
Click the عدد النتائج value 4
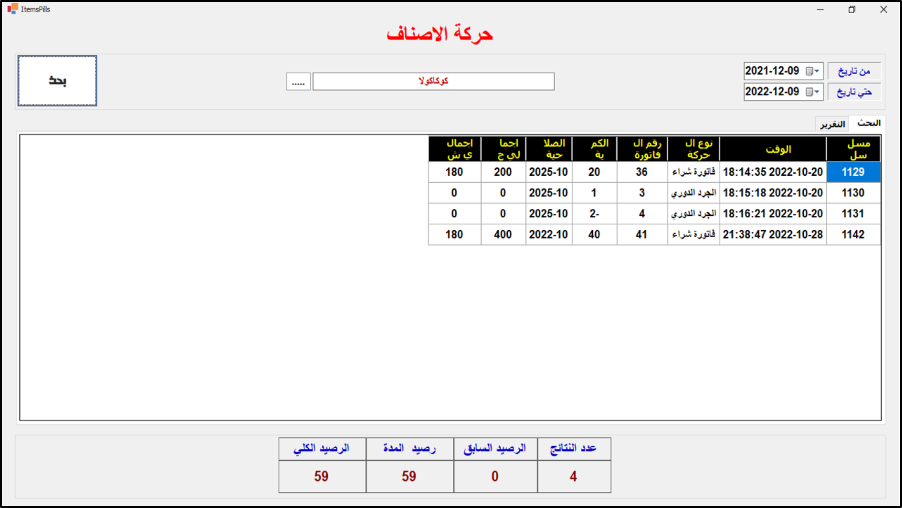[573, 477]
